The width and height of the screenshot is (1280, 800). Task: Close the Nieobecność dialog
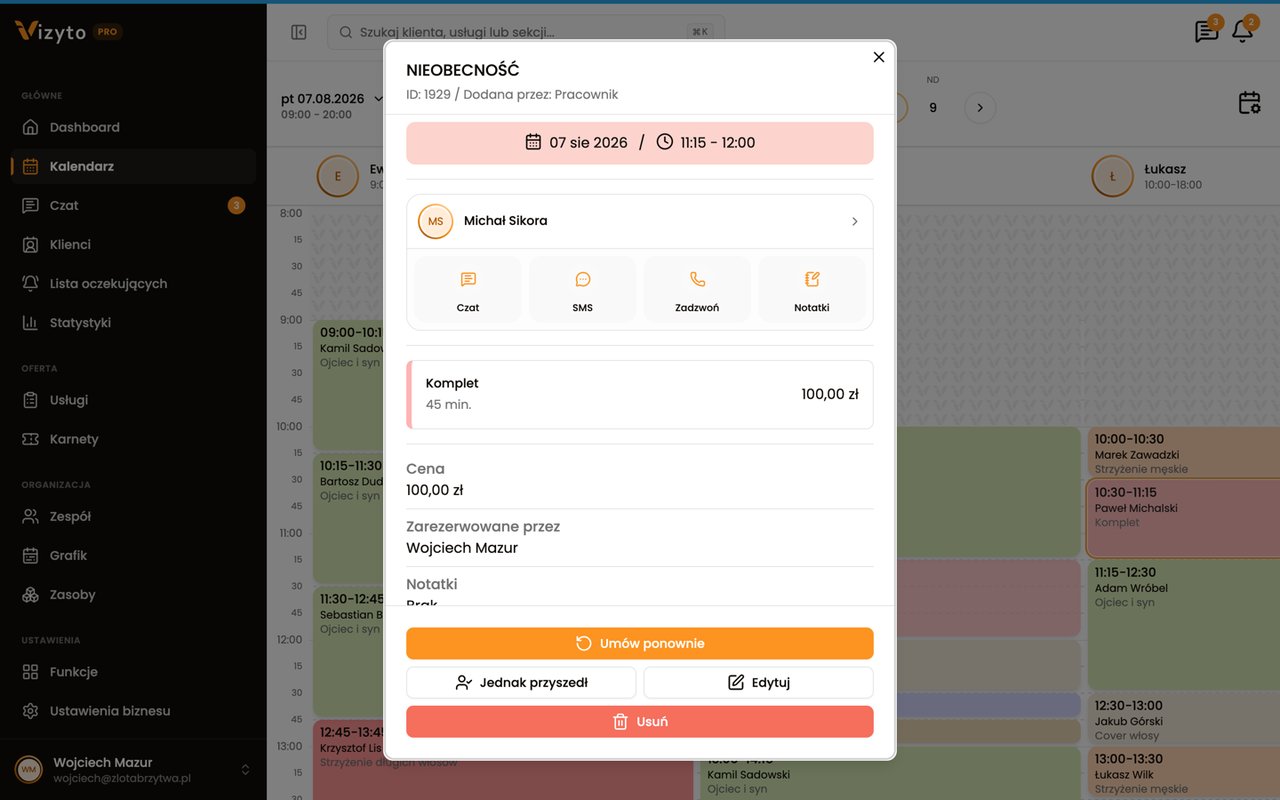(879, 57)
